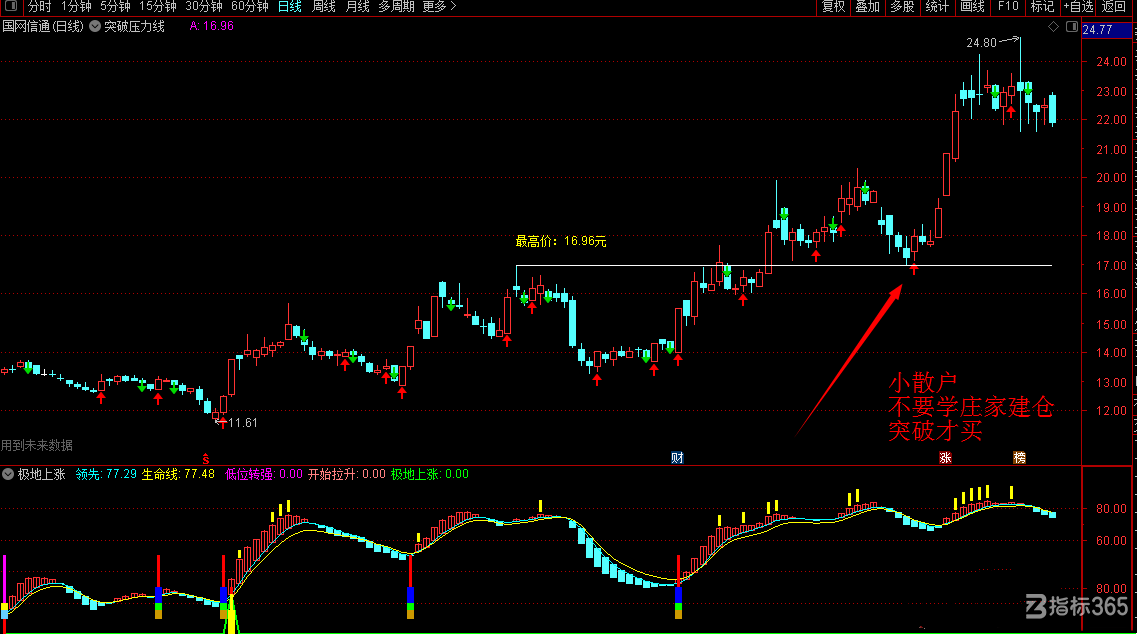This screenshot has height=634, width=1137.
Task: Activate the 画线 drawing tools
Action: (x=972, y=7)
